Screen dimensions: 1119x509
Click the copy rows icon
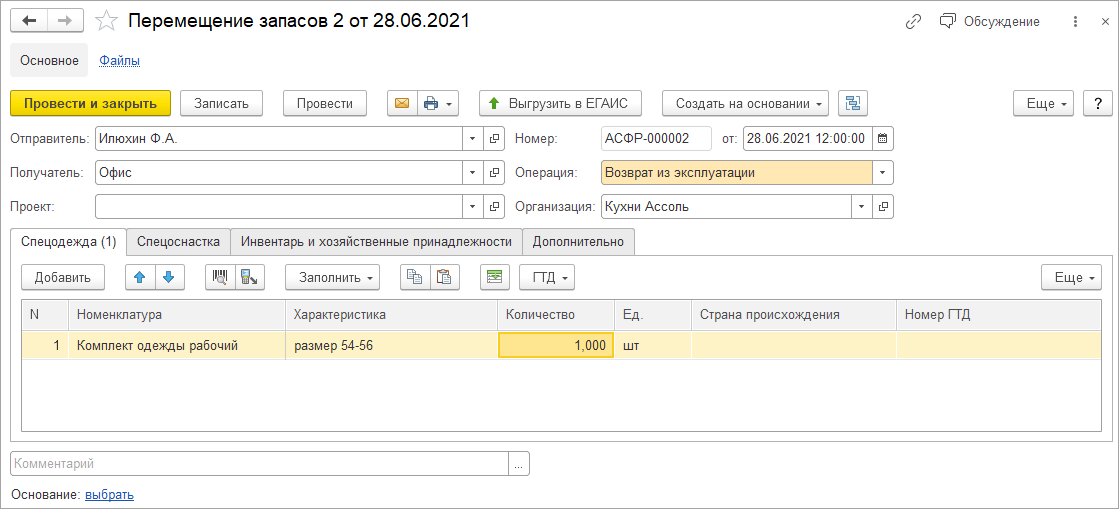(x=415, y=277)
